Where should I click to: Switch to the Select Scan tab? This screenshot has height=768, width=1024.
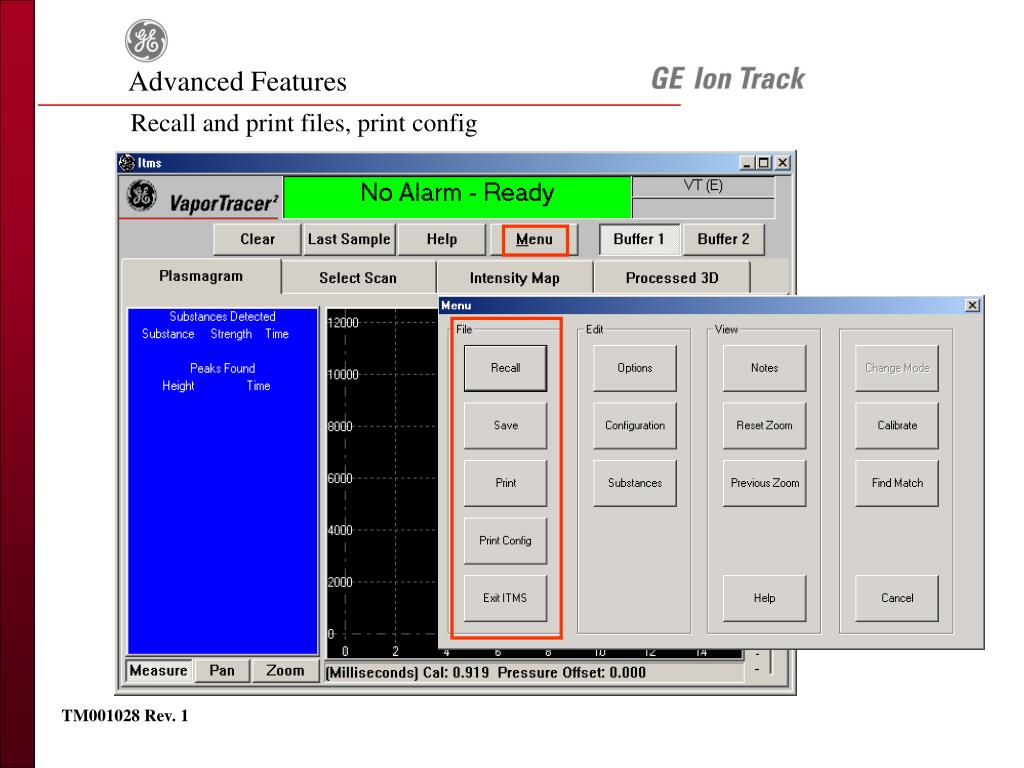pos(358,278)
